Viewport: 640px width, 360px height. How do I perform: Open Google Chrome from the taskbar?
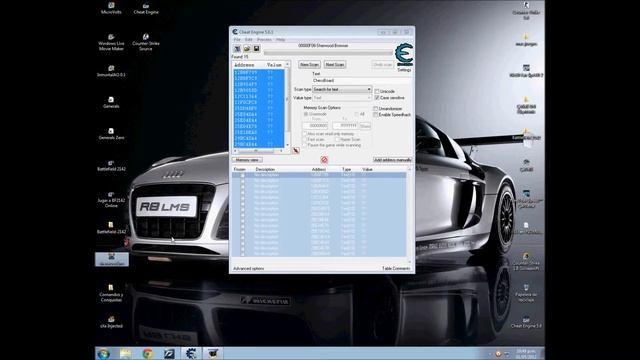click(148, 353)
